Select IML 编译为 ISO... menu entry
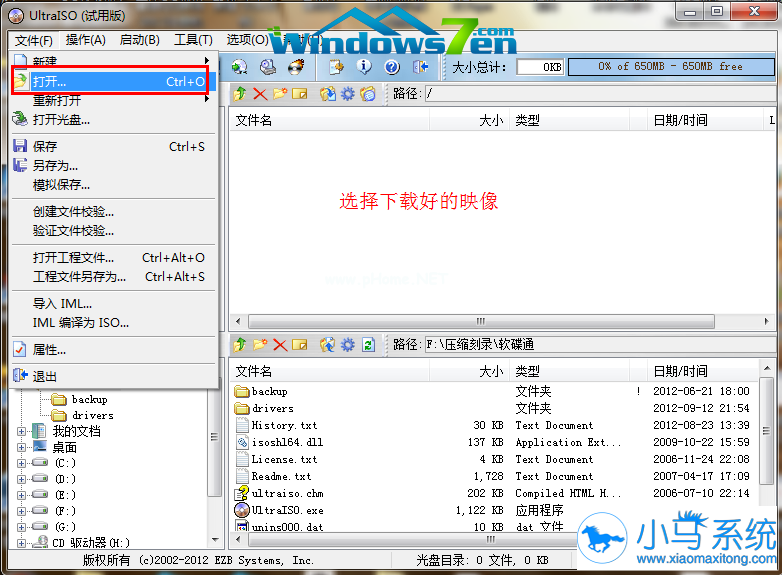The width and height of the screenshot is (782, 575). [113, 323]
